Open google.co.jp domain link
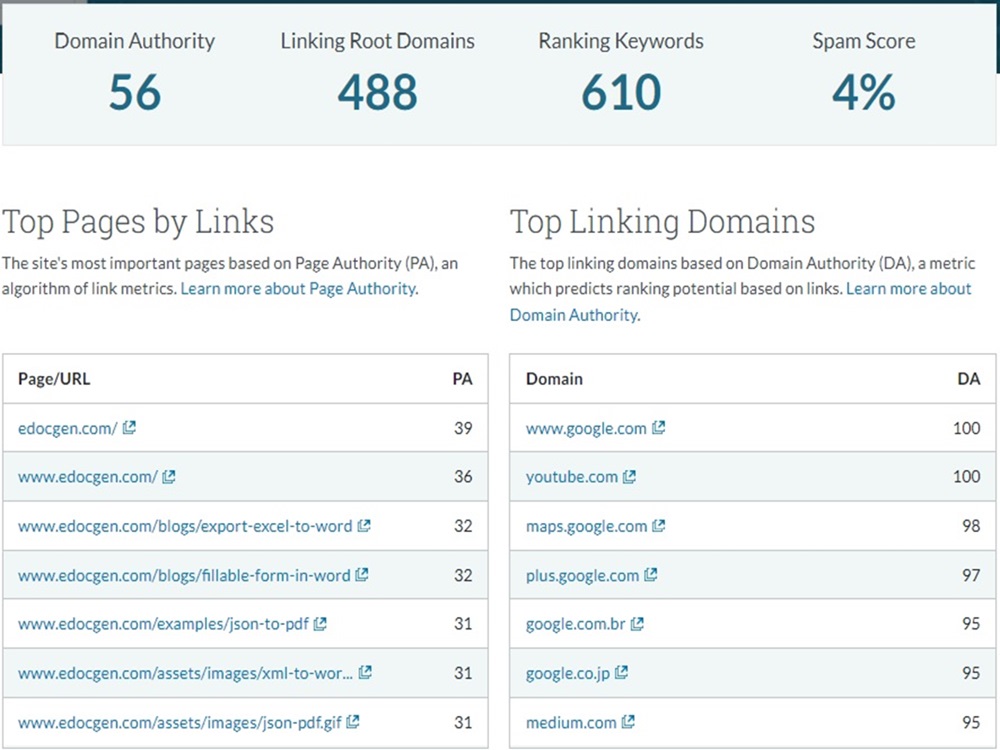Viewport: 1000px width, 750px height. 568,673
